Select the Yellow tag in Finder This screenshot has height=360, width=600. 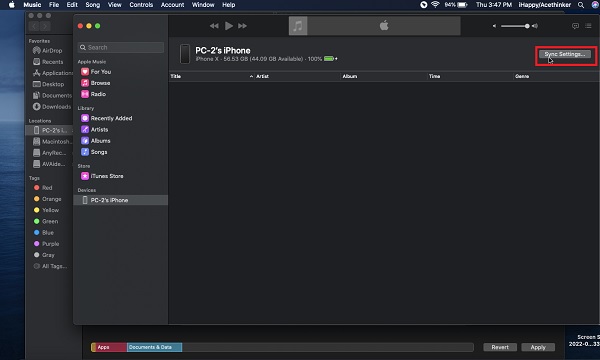(x=46, y=210)
